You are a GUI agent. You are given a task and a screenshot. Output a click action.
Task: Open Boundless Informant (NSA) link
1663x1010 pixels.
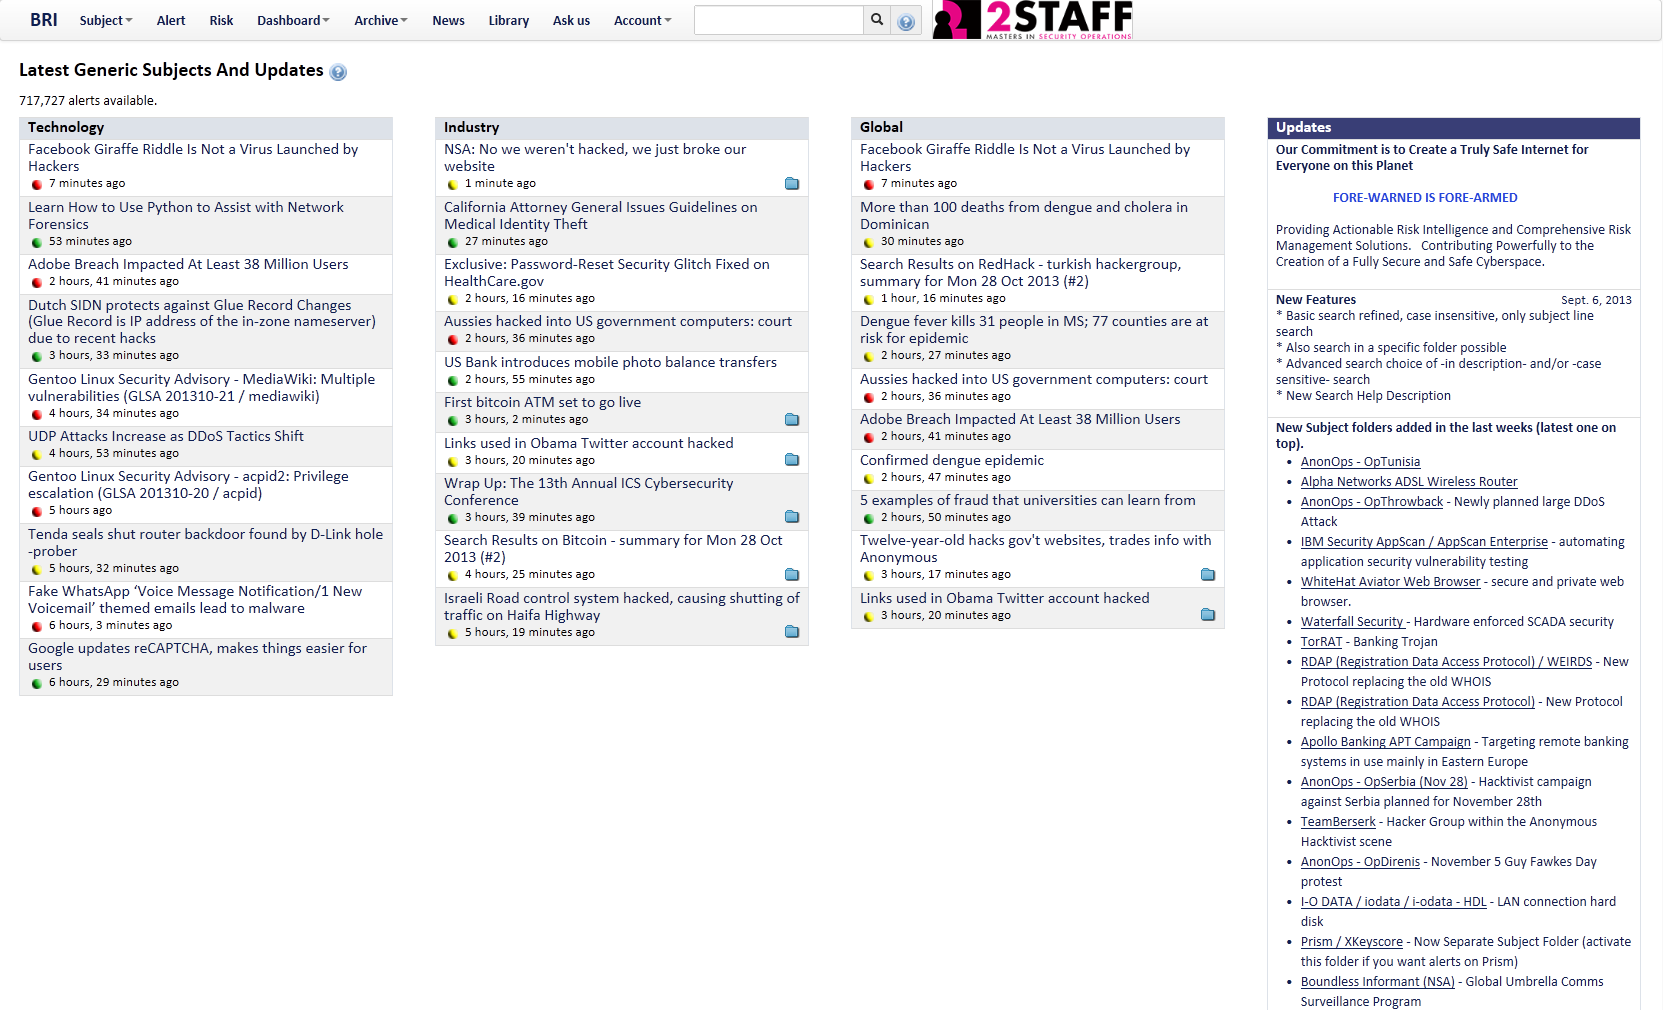1378,982
